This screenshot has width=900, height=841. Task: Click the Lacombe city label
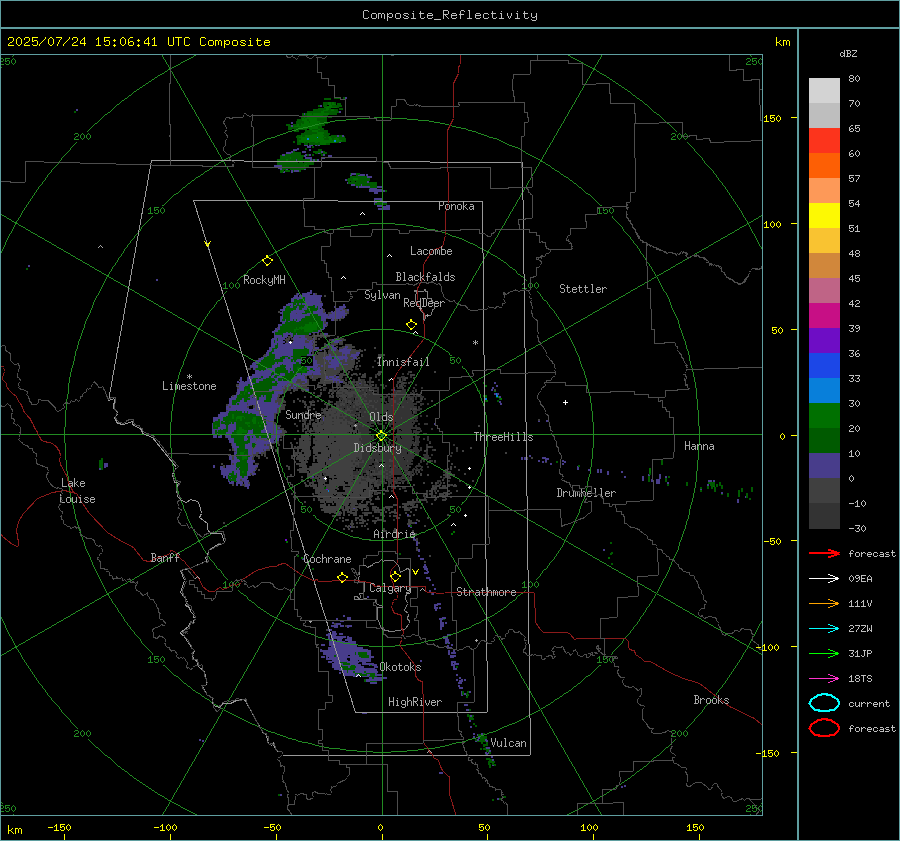(x=431, y=251)
